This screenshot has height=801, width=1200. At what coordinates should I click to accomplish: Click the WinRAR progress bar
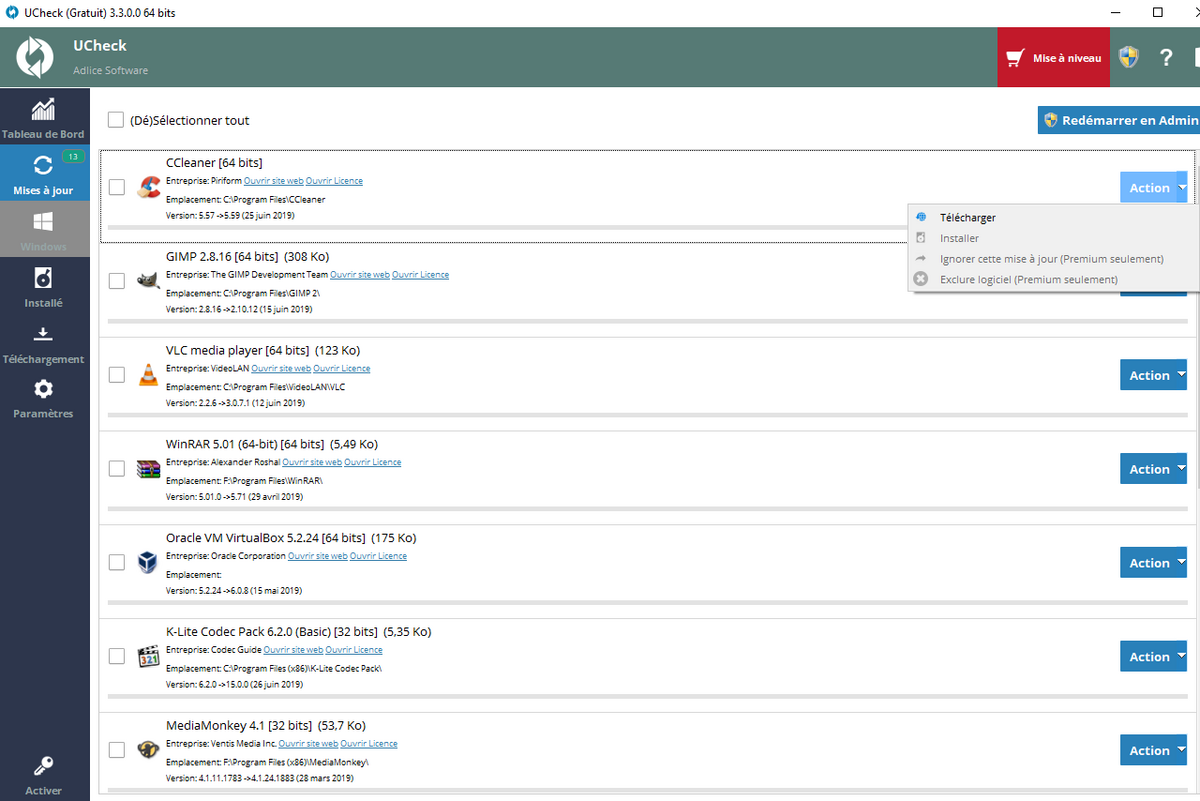(x=647, y=509)
